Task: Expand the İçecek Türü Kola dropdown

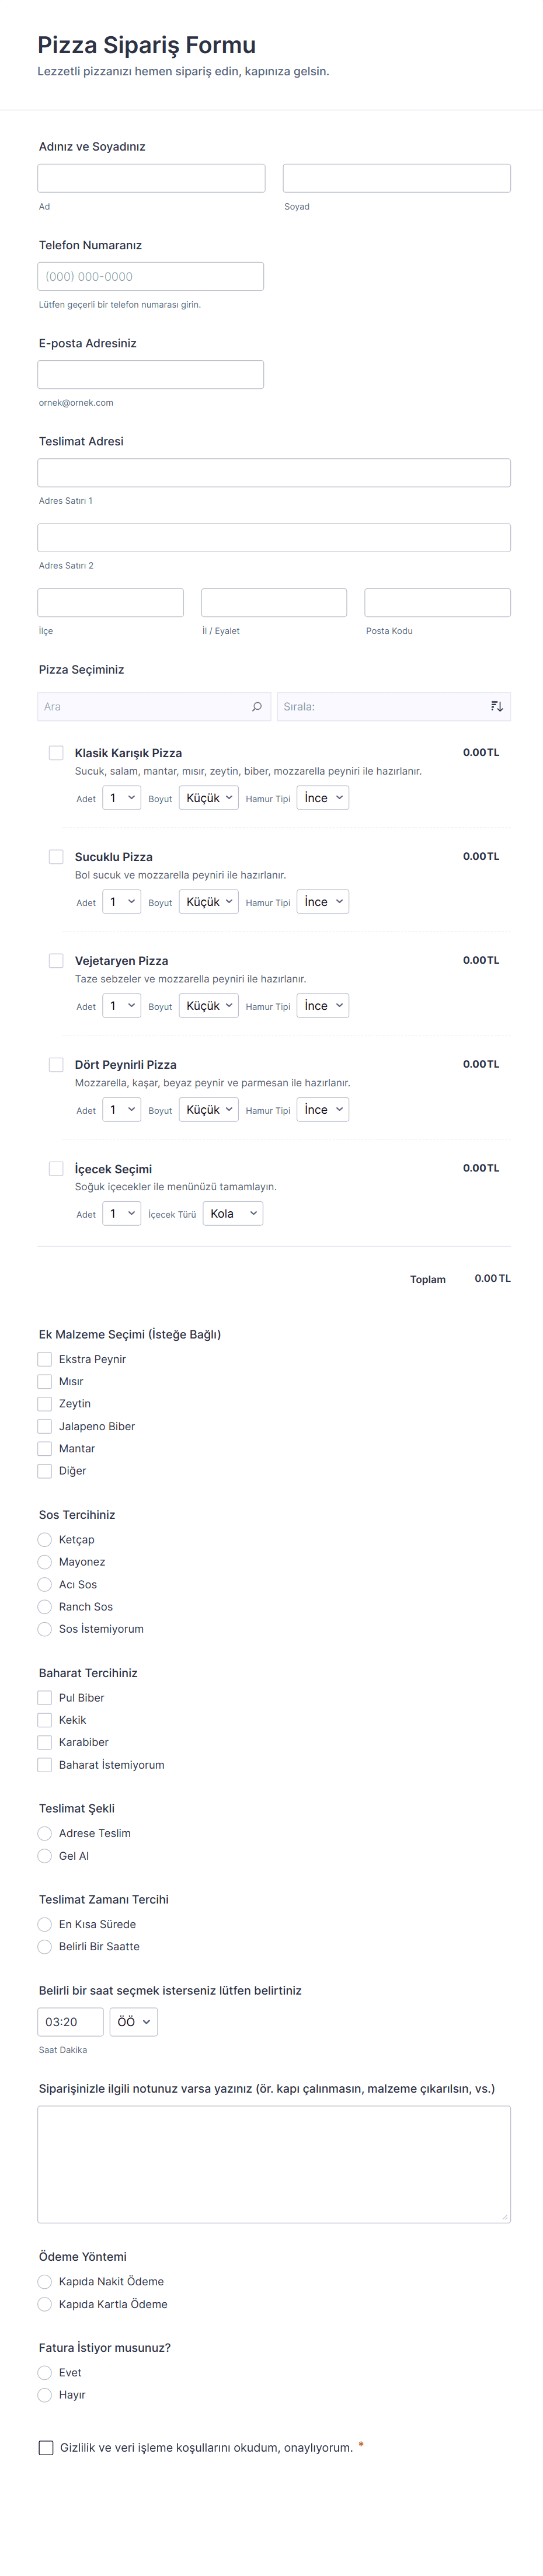Action: [x=233, y=1213]
